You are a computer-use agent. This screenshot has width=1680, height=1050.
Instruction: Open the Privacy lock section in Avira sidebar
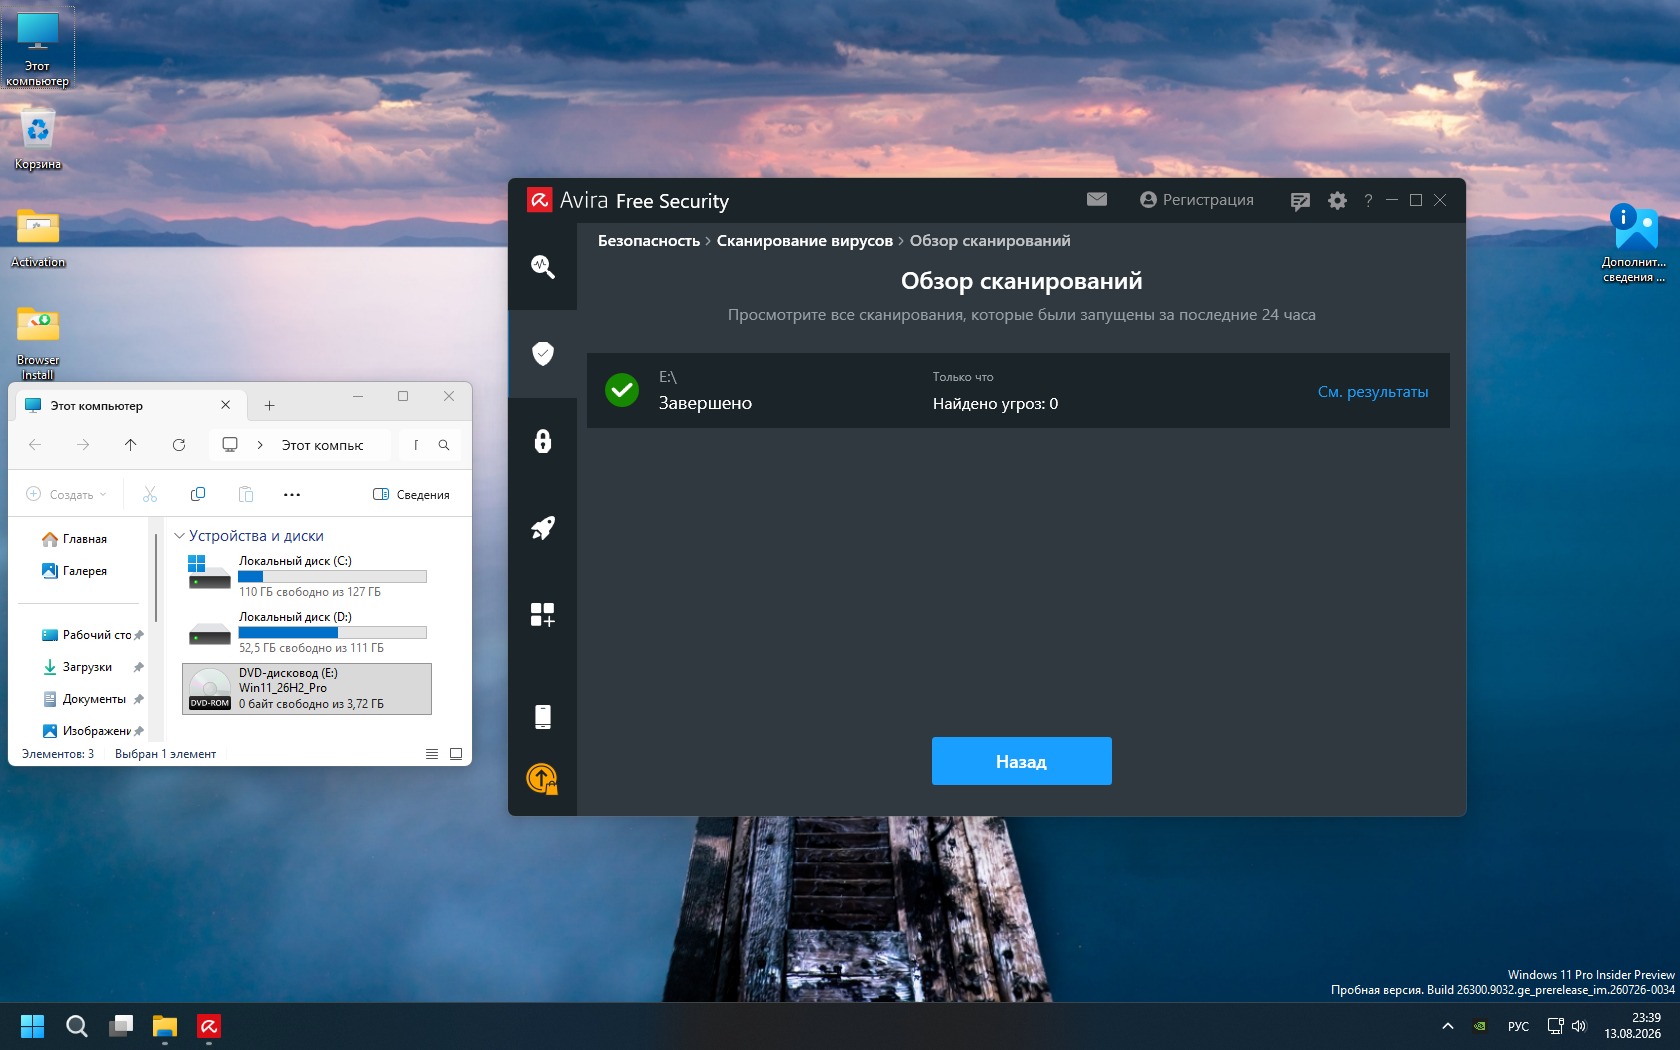542,441
